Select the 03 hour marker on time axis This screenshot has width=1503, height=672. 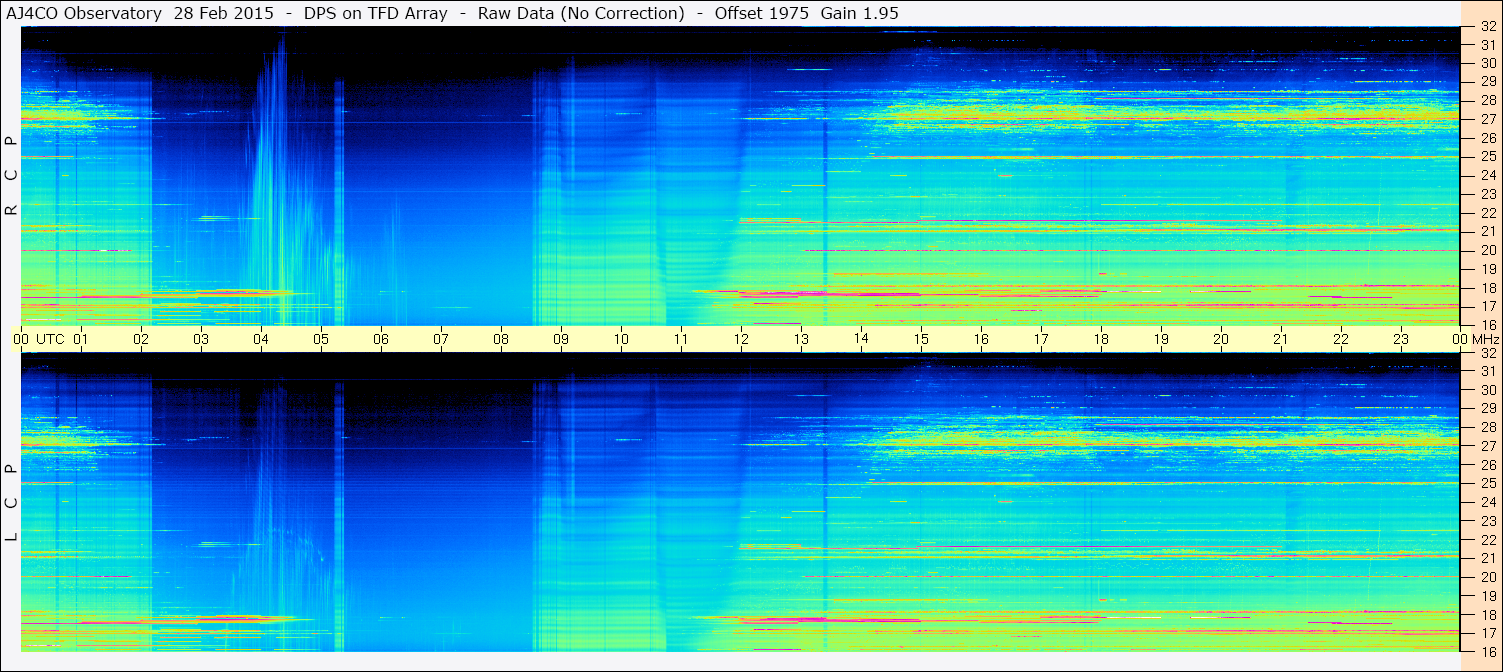201,339
